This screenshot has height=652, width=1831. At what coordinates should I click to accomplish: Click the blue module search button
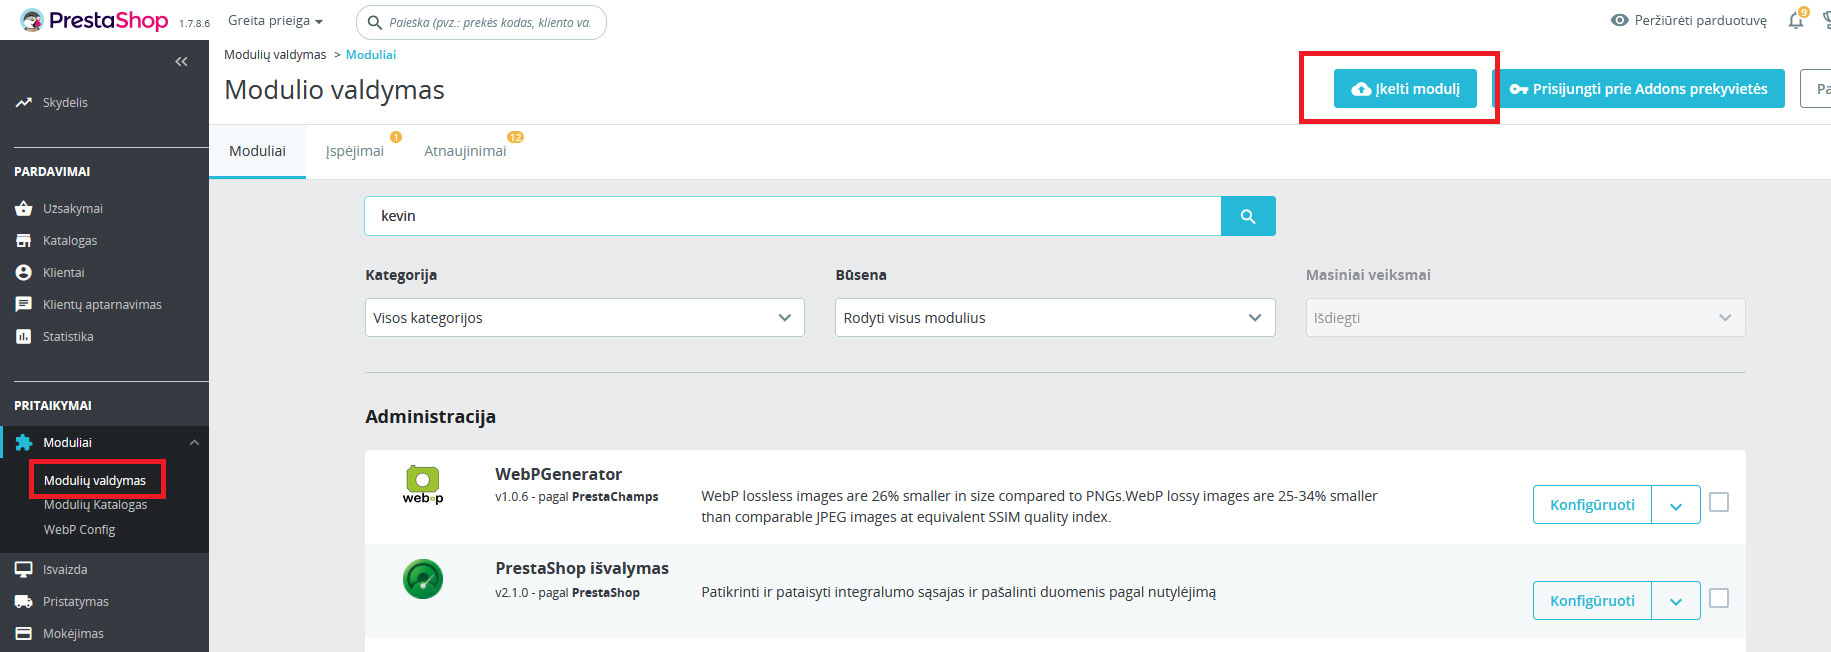(x=1248, y=216)
